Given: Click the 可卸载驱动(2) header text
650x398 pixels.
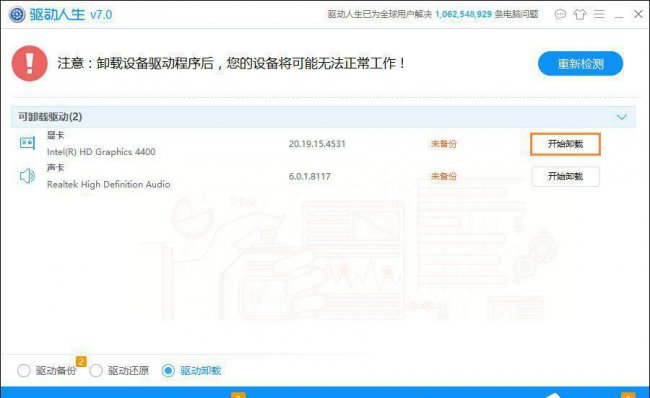Looking at the screenshot, I should coord(50,117).
